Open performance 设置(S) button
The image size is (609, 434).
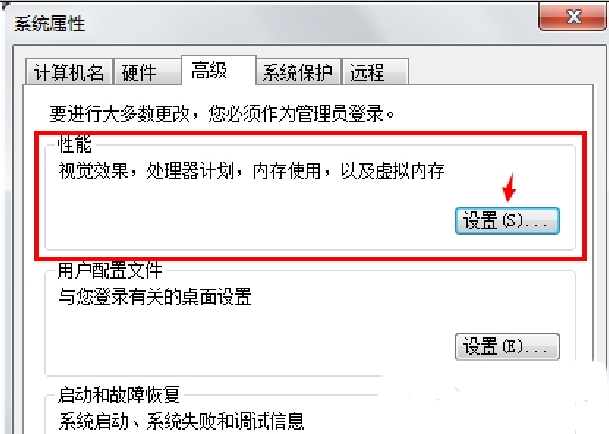[507, 221]
